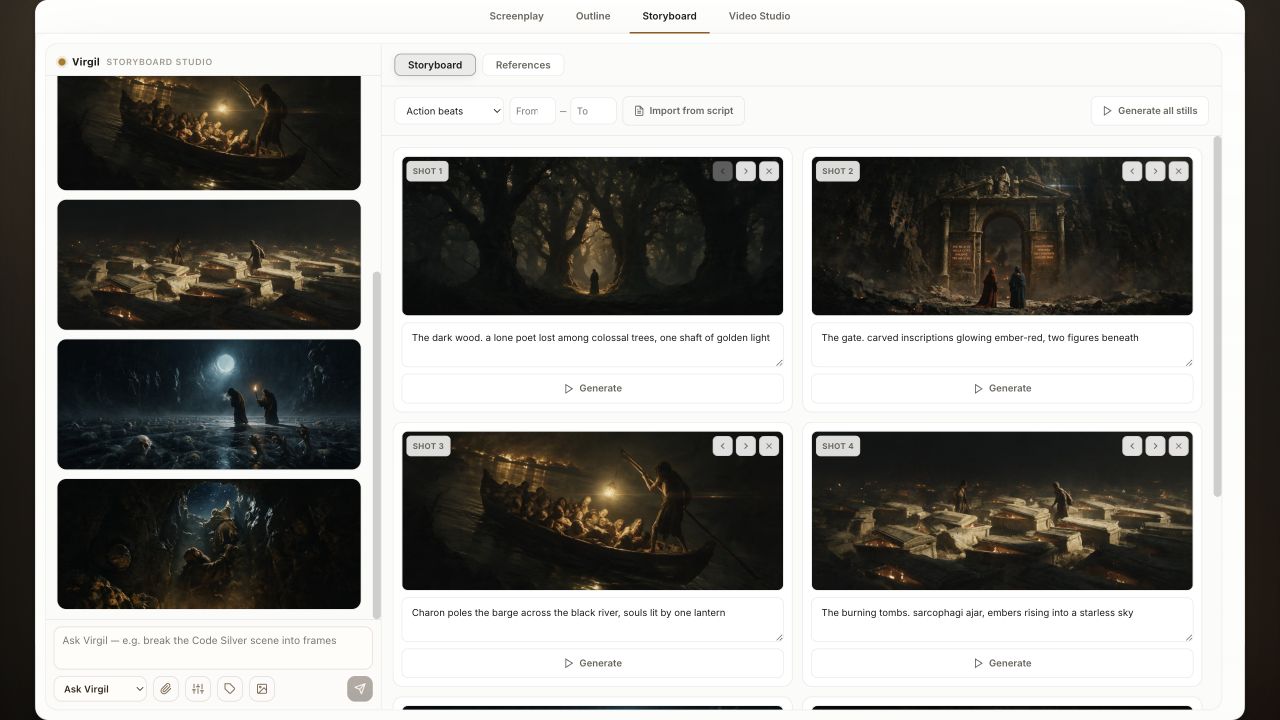Move Shot 2 right with arrow
The width and height of the screenshot is (1280, 720).
pos(1155,171)
